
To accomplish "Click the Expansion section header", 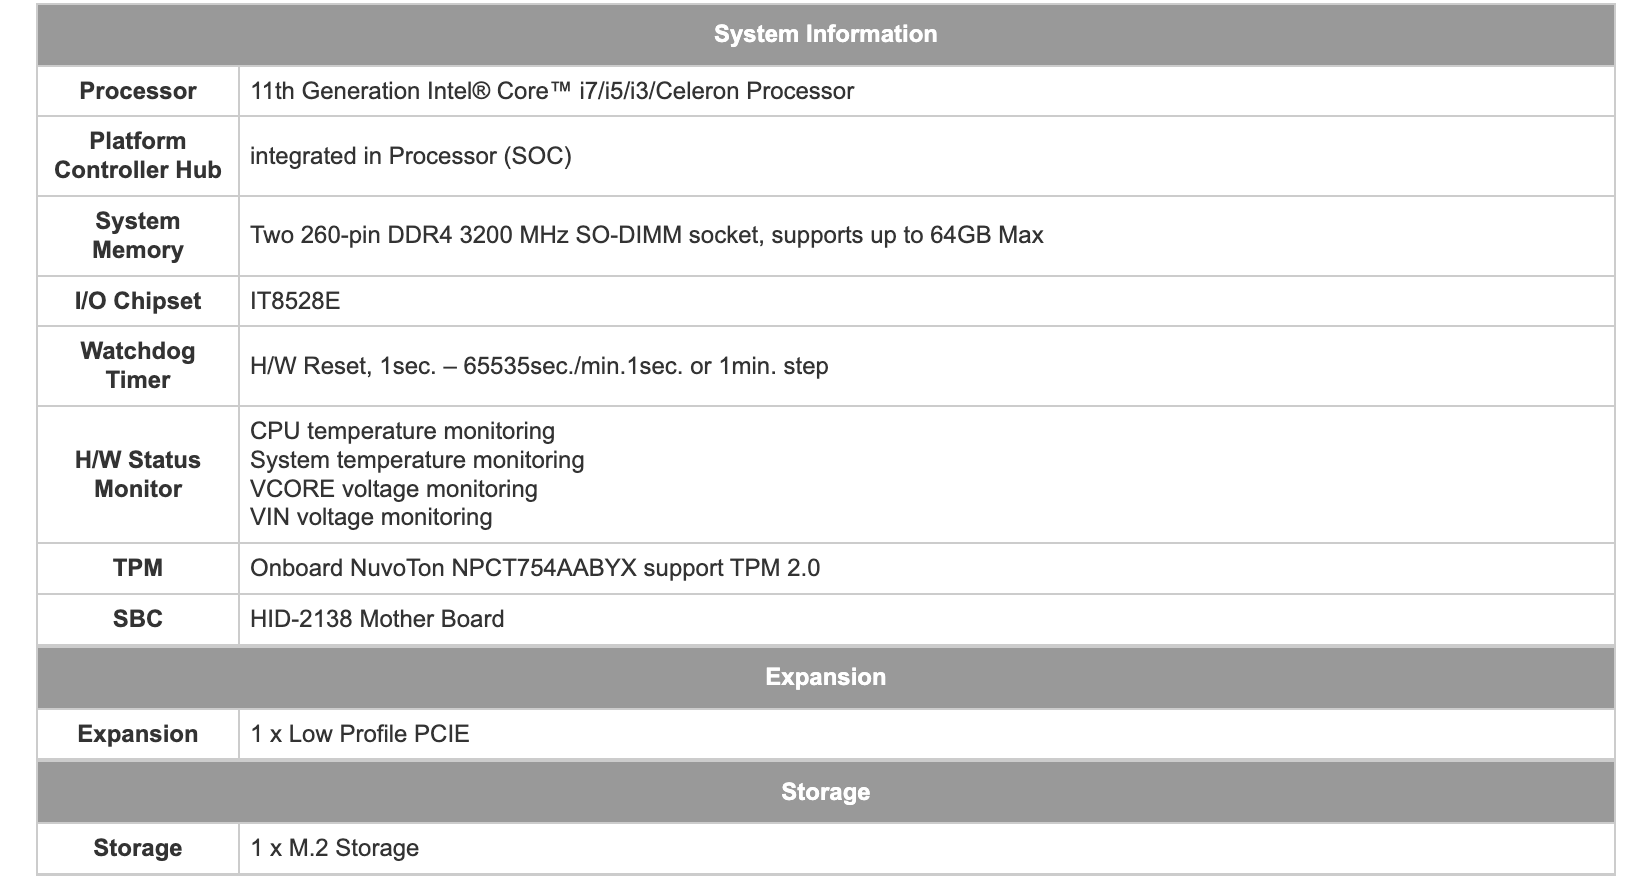I will (x=825, y=677).
